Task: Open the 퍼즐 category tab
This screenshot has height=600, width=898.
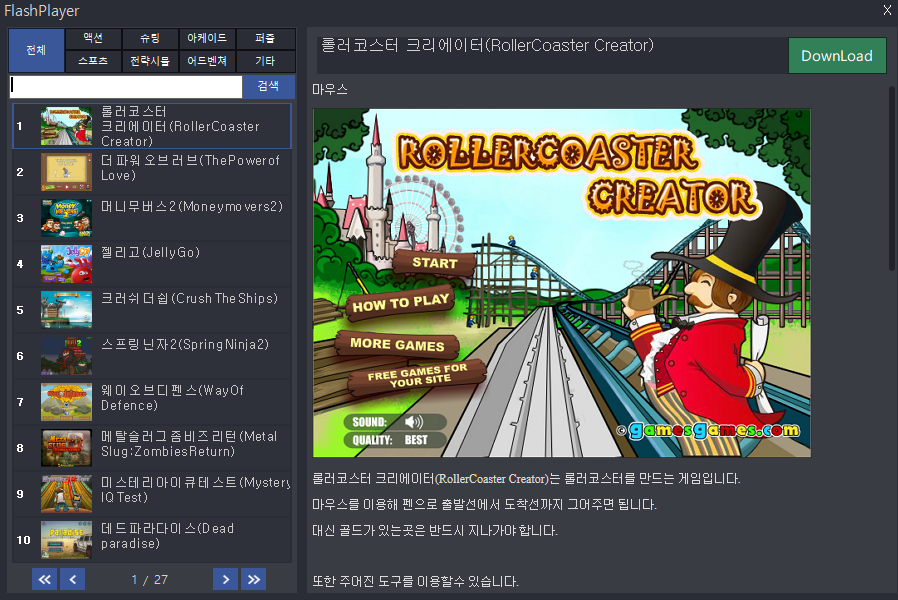Action: 265,38
